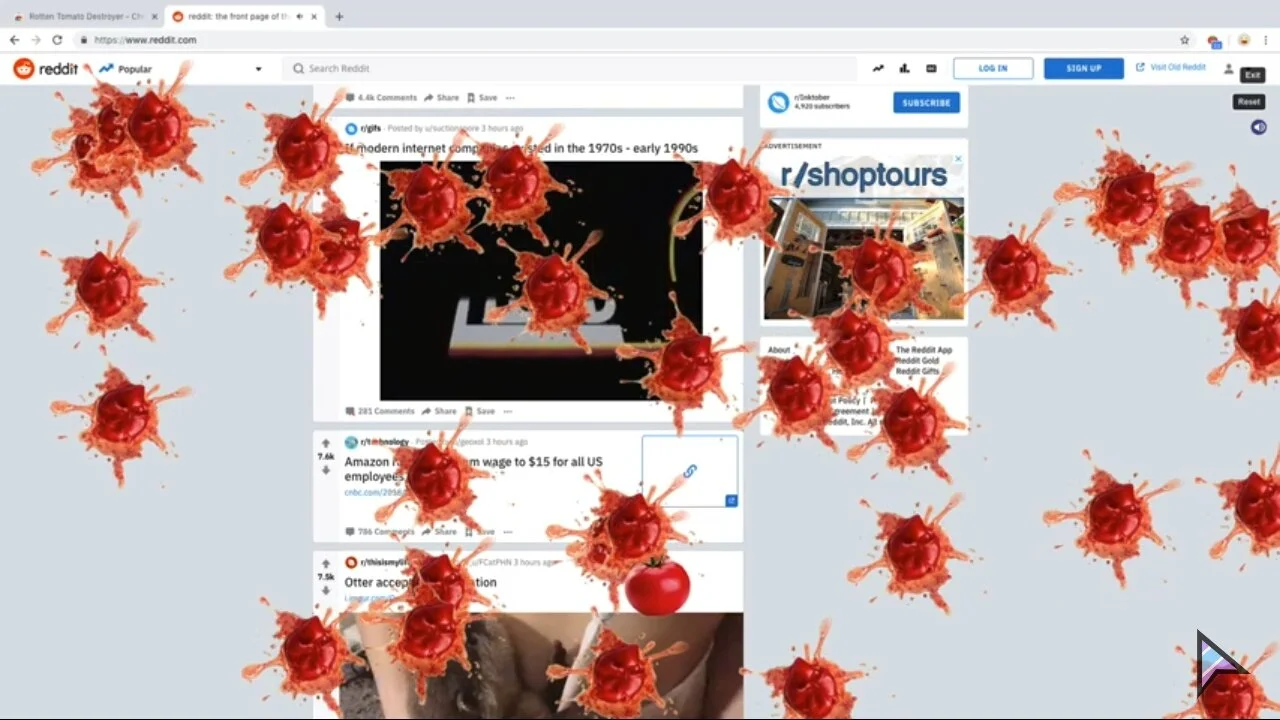The image size is (1280, 720).
Task: Close the r/shoptours ad
Action: pos(958,158)
